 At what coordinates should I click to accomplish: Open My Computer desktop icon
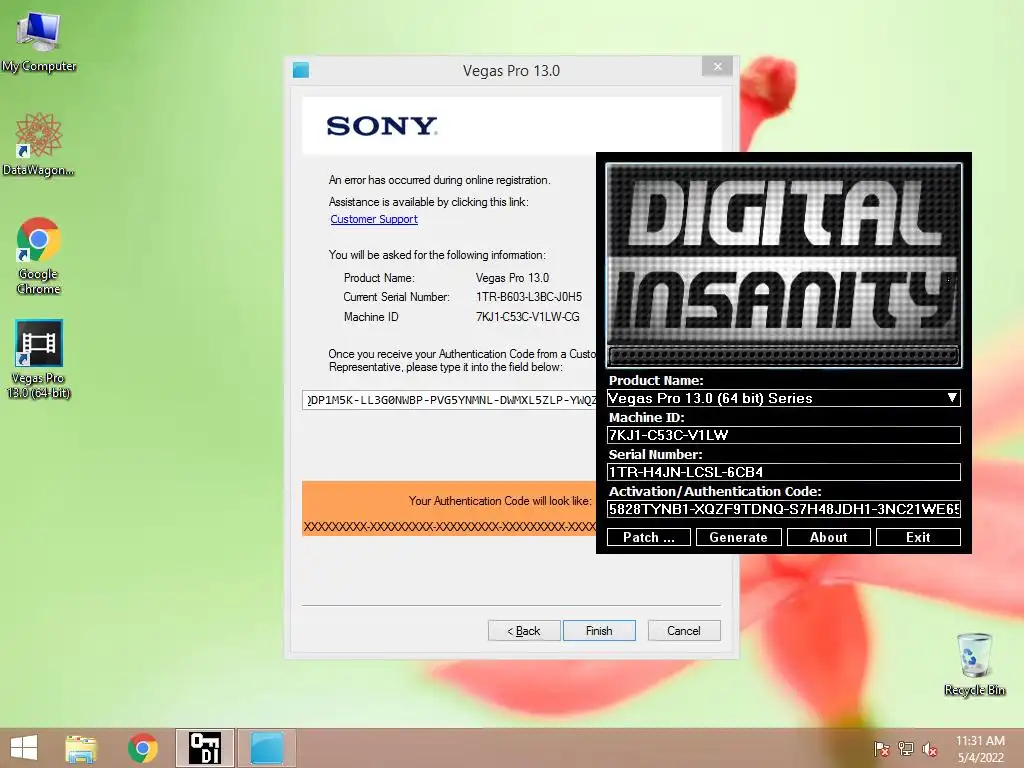(39, 41)
